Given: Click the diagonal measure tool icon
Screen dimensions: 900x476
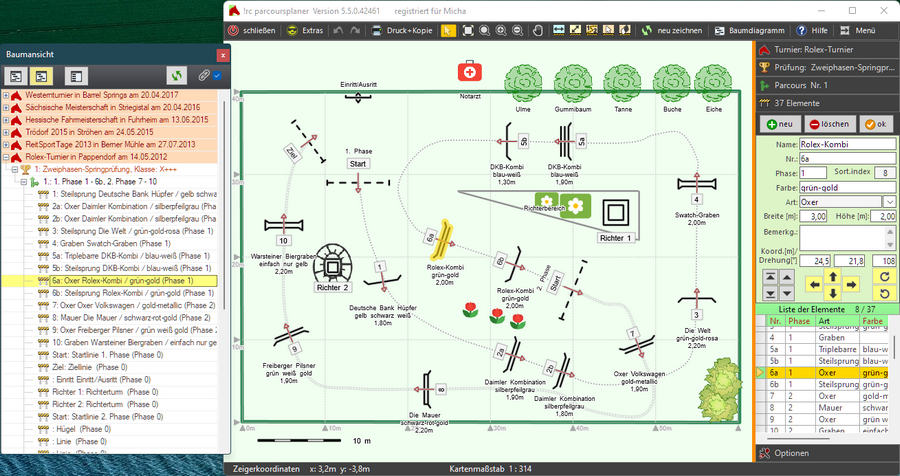Looking at the screenshot, I should (x=575, y=30).
